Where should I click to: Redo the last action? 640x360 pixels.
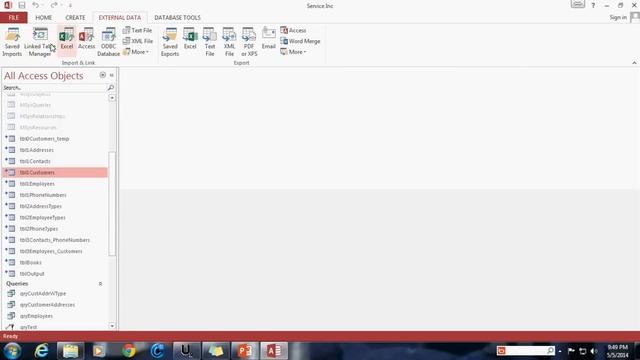(54, 5)
